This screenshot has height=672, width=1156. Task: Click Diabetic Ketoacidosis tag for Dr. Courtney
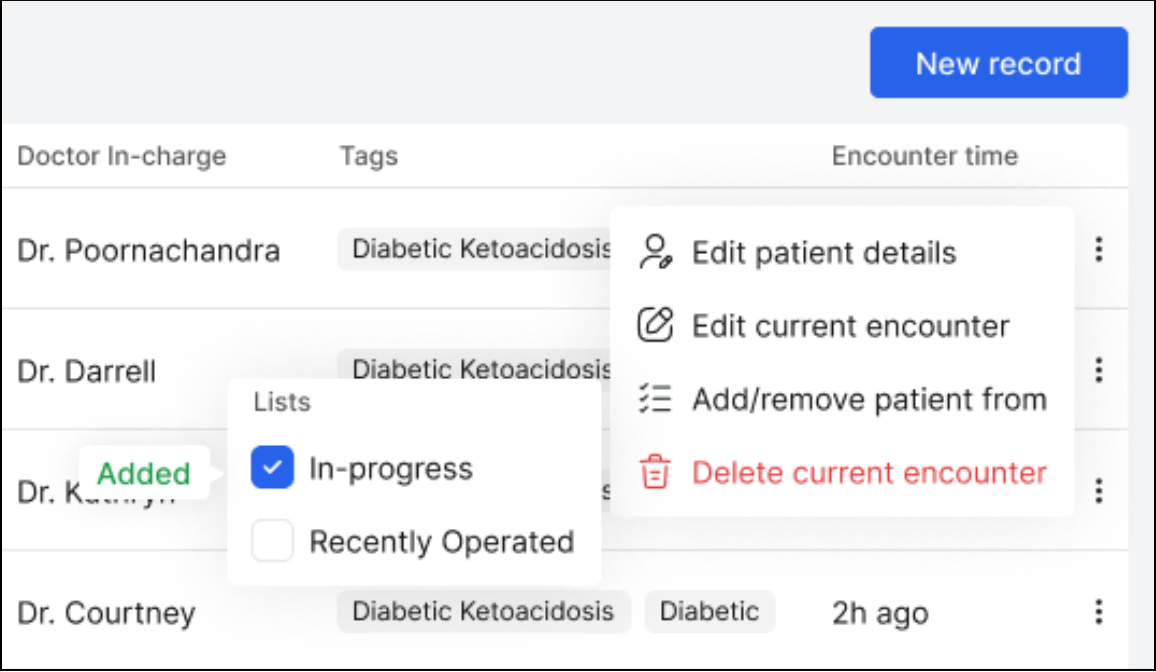click(483, 611)
